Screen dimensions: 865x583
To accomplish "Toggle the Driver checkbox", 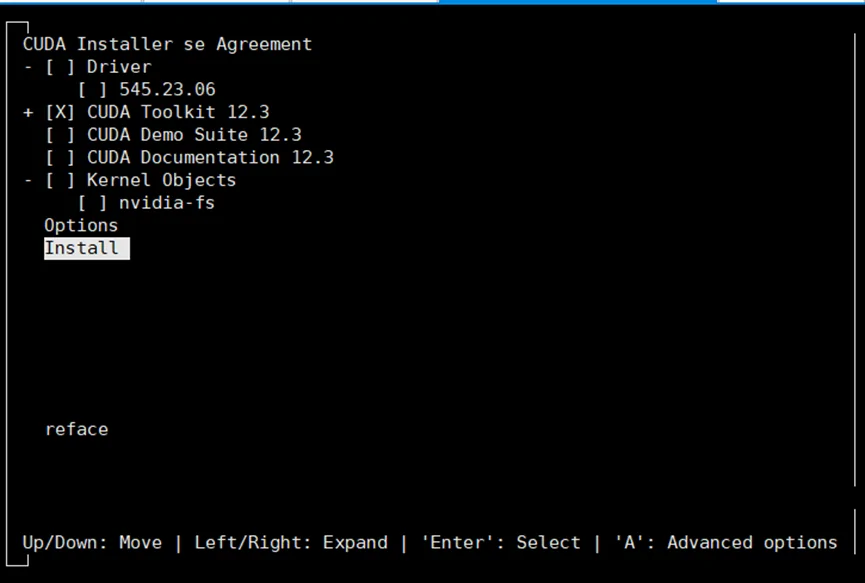I will click(x=60, y=67).
